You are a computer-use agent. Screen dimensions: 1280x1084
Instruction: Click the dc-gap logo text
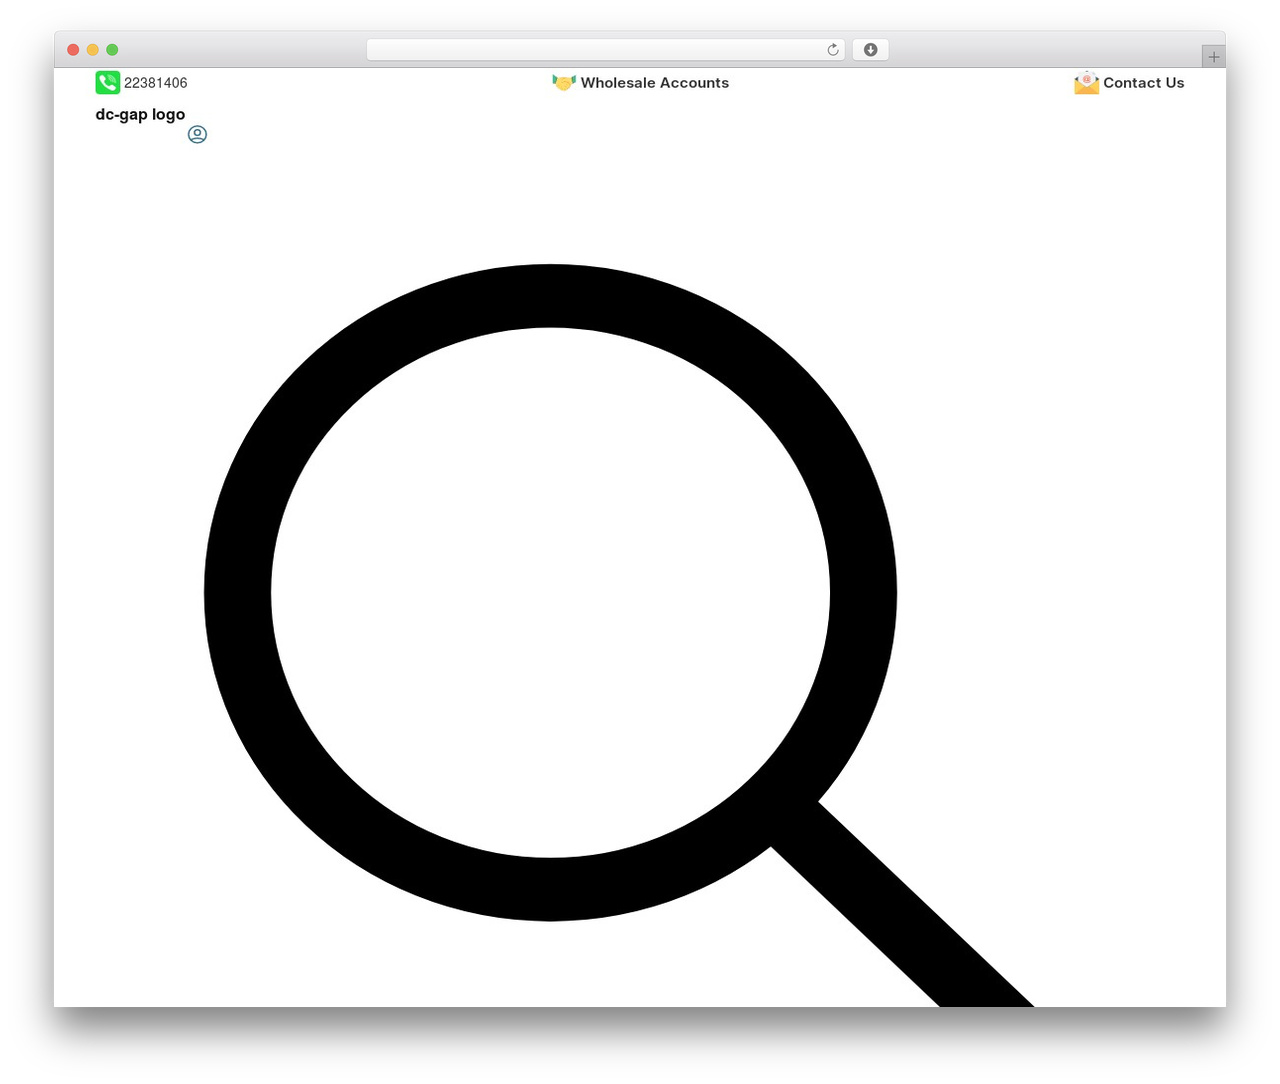[140, 114]
